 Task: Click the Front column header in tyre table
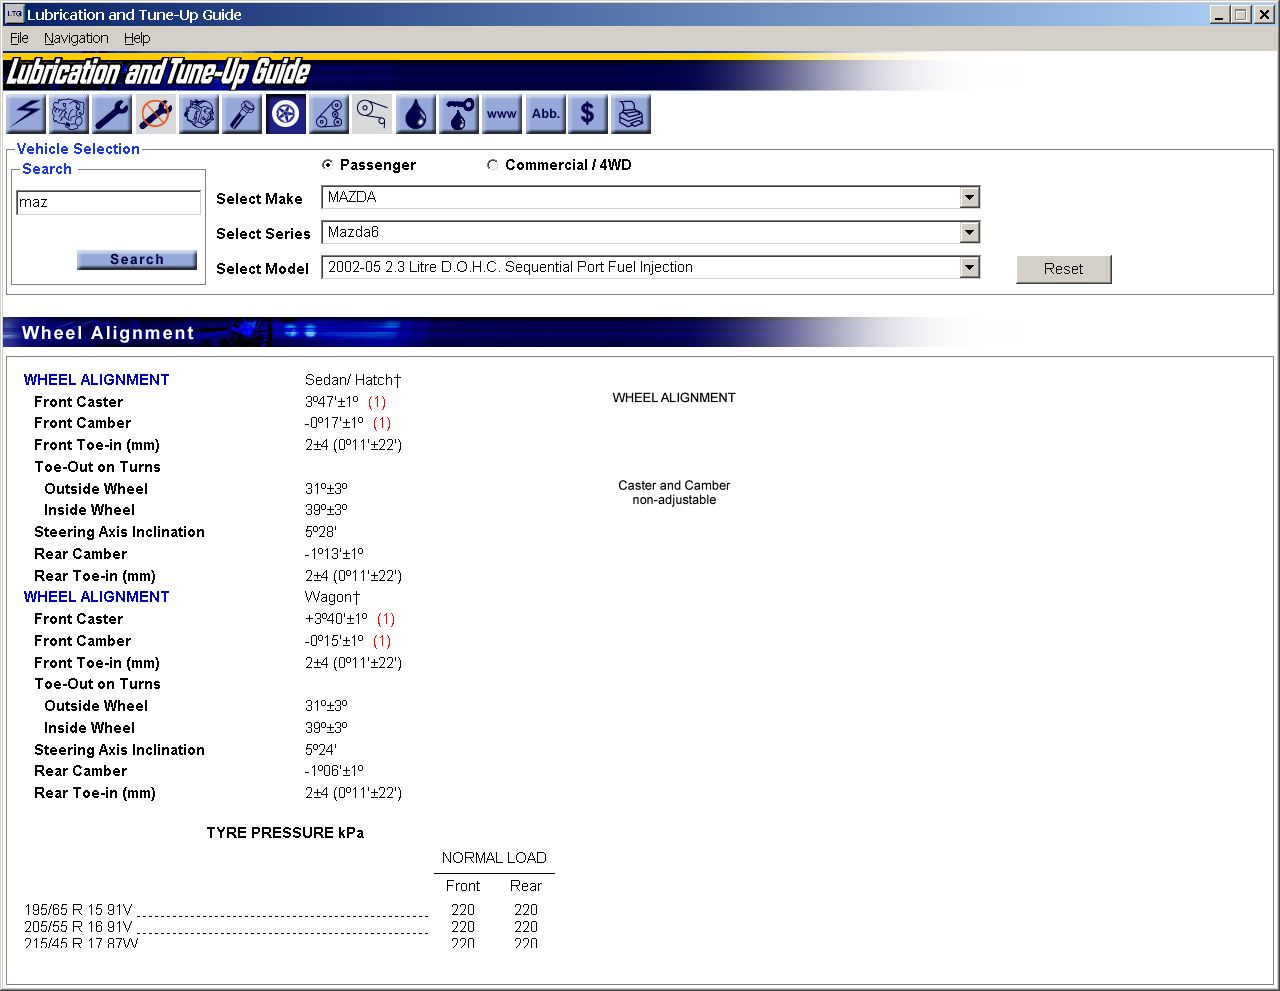463,886
